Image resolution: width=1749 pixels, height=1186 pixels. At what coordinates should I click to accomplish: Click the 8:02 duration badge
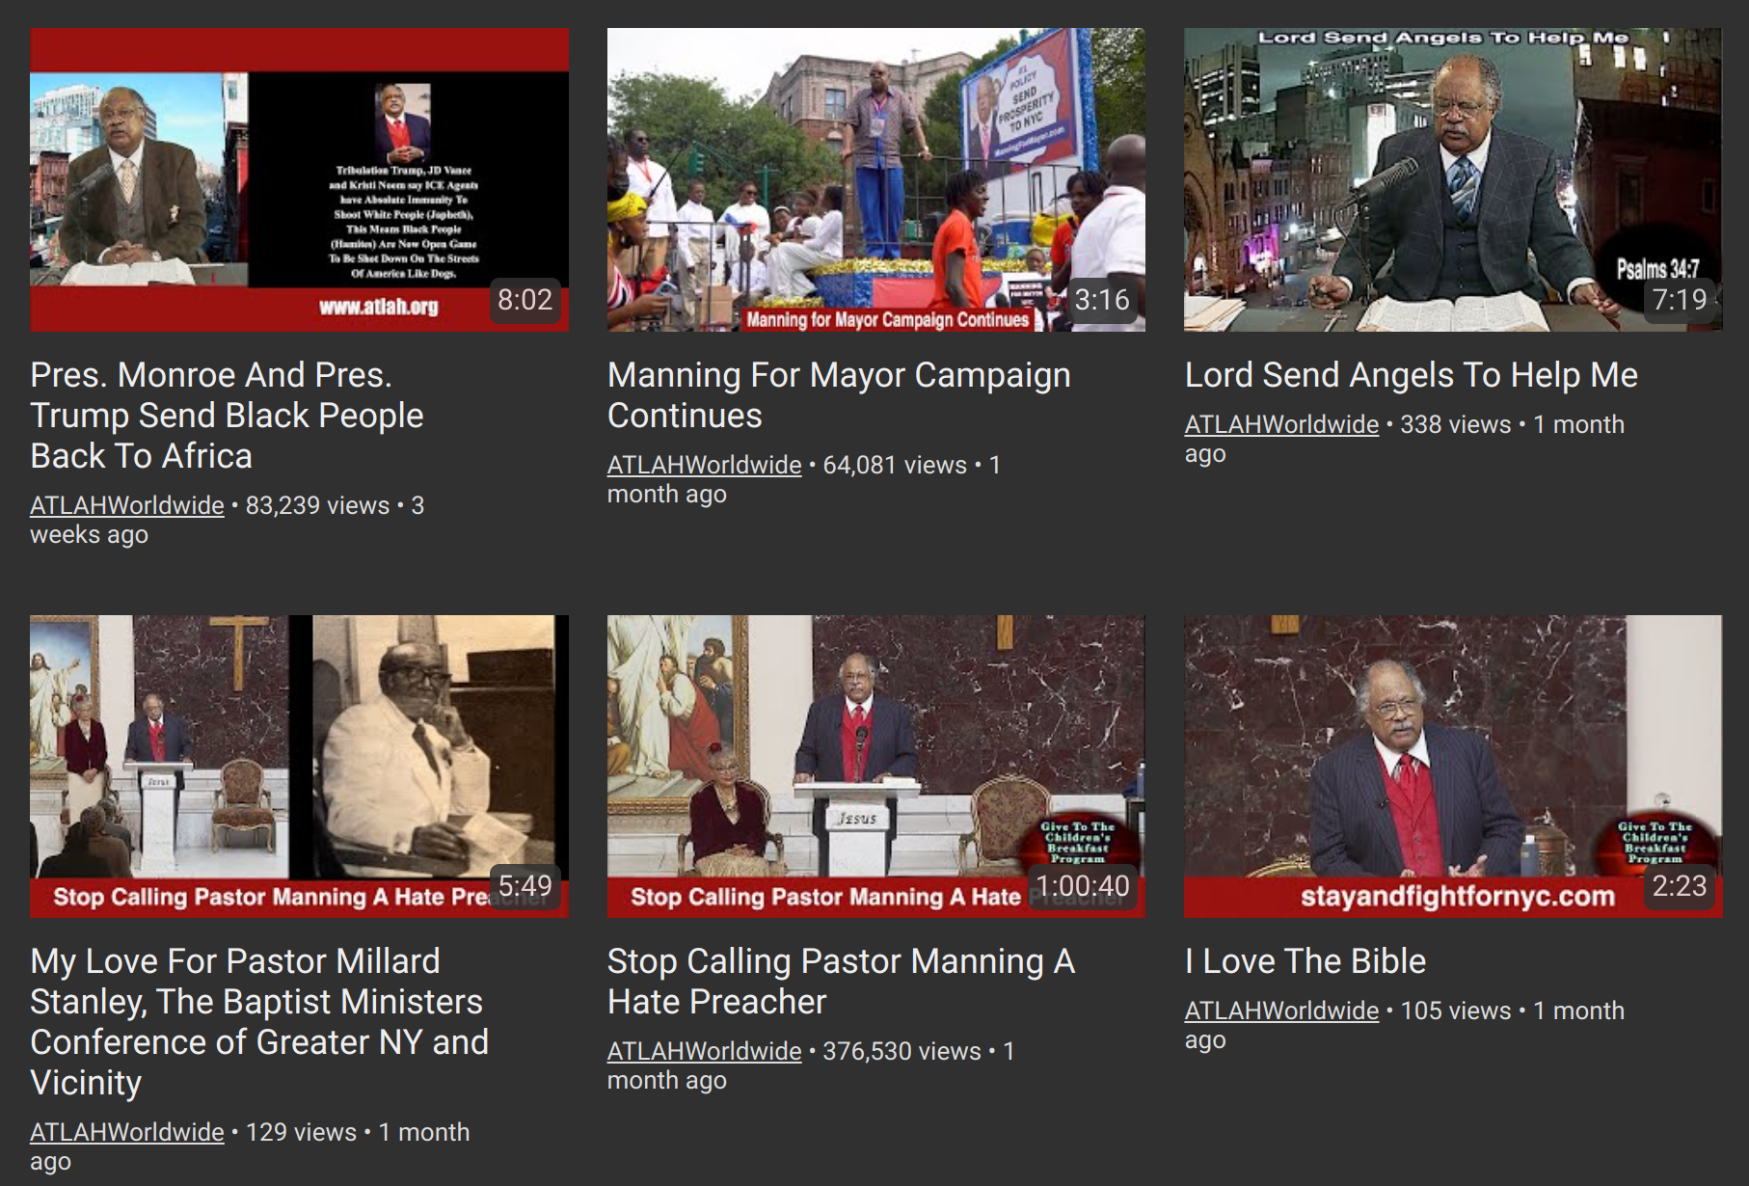(525, 300)
